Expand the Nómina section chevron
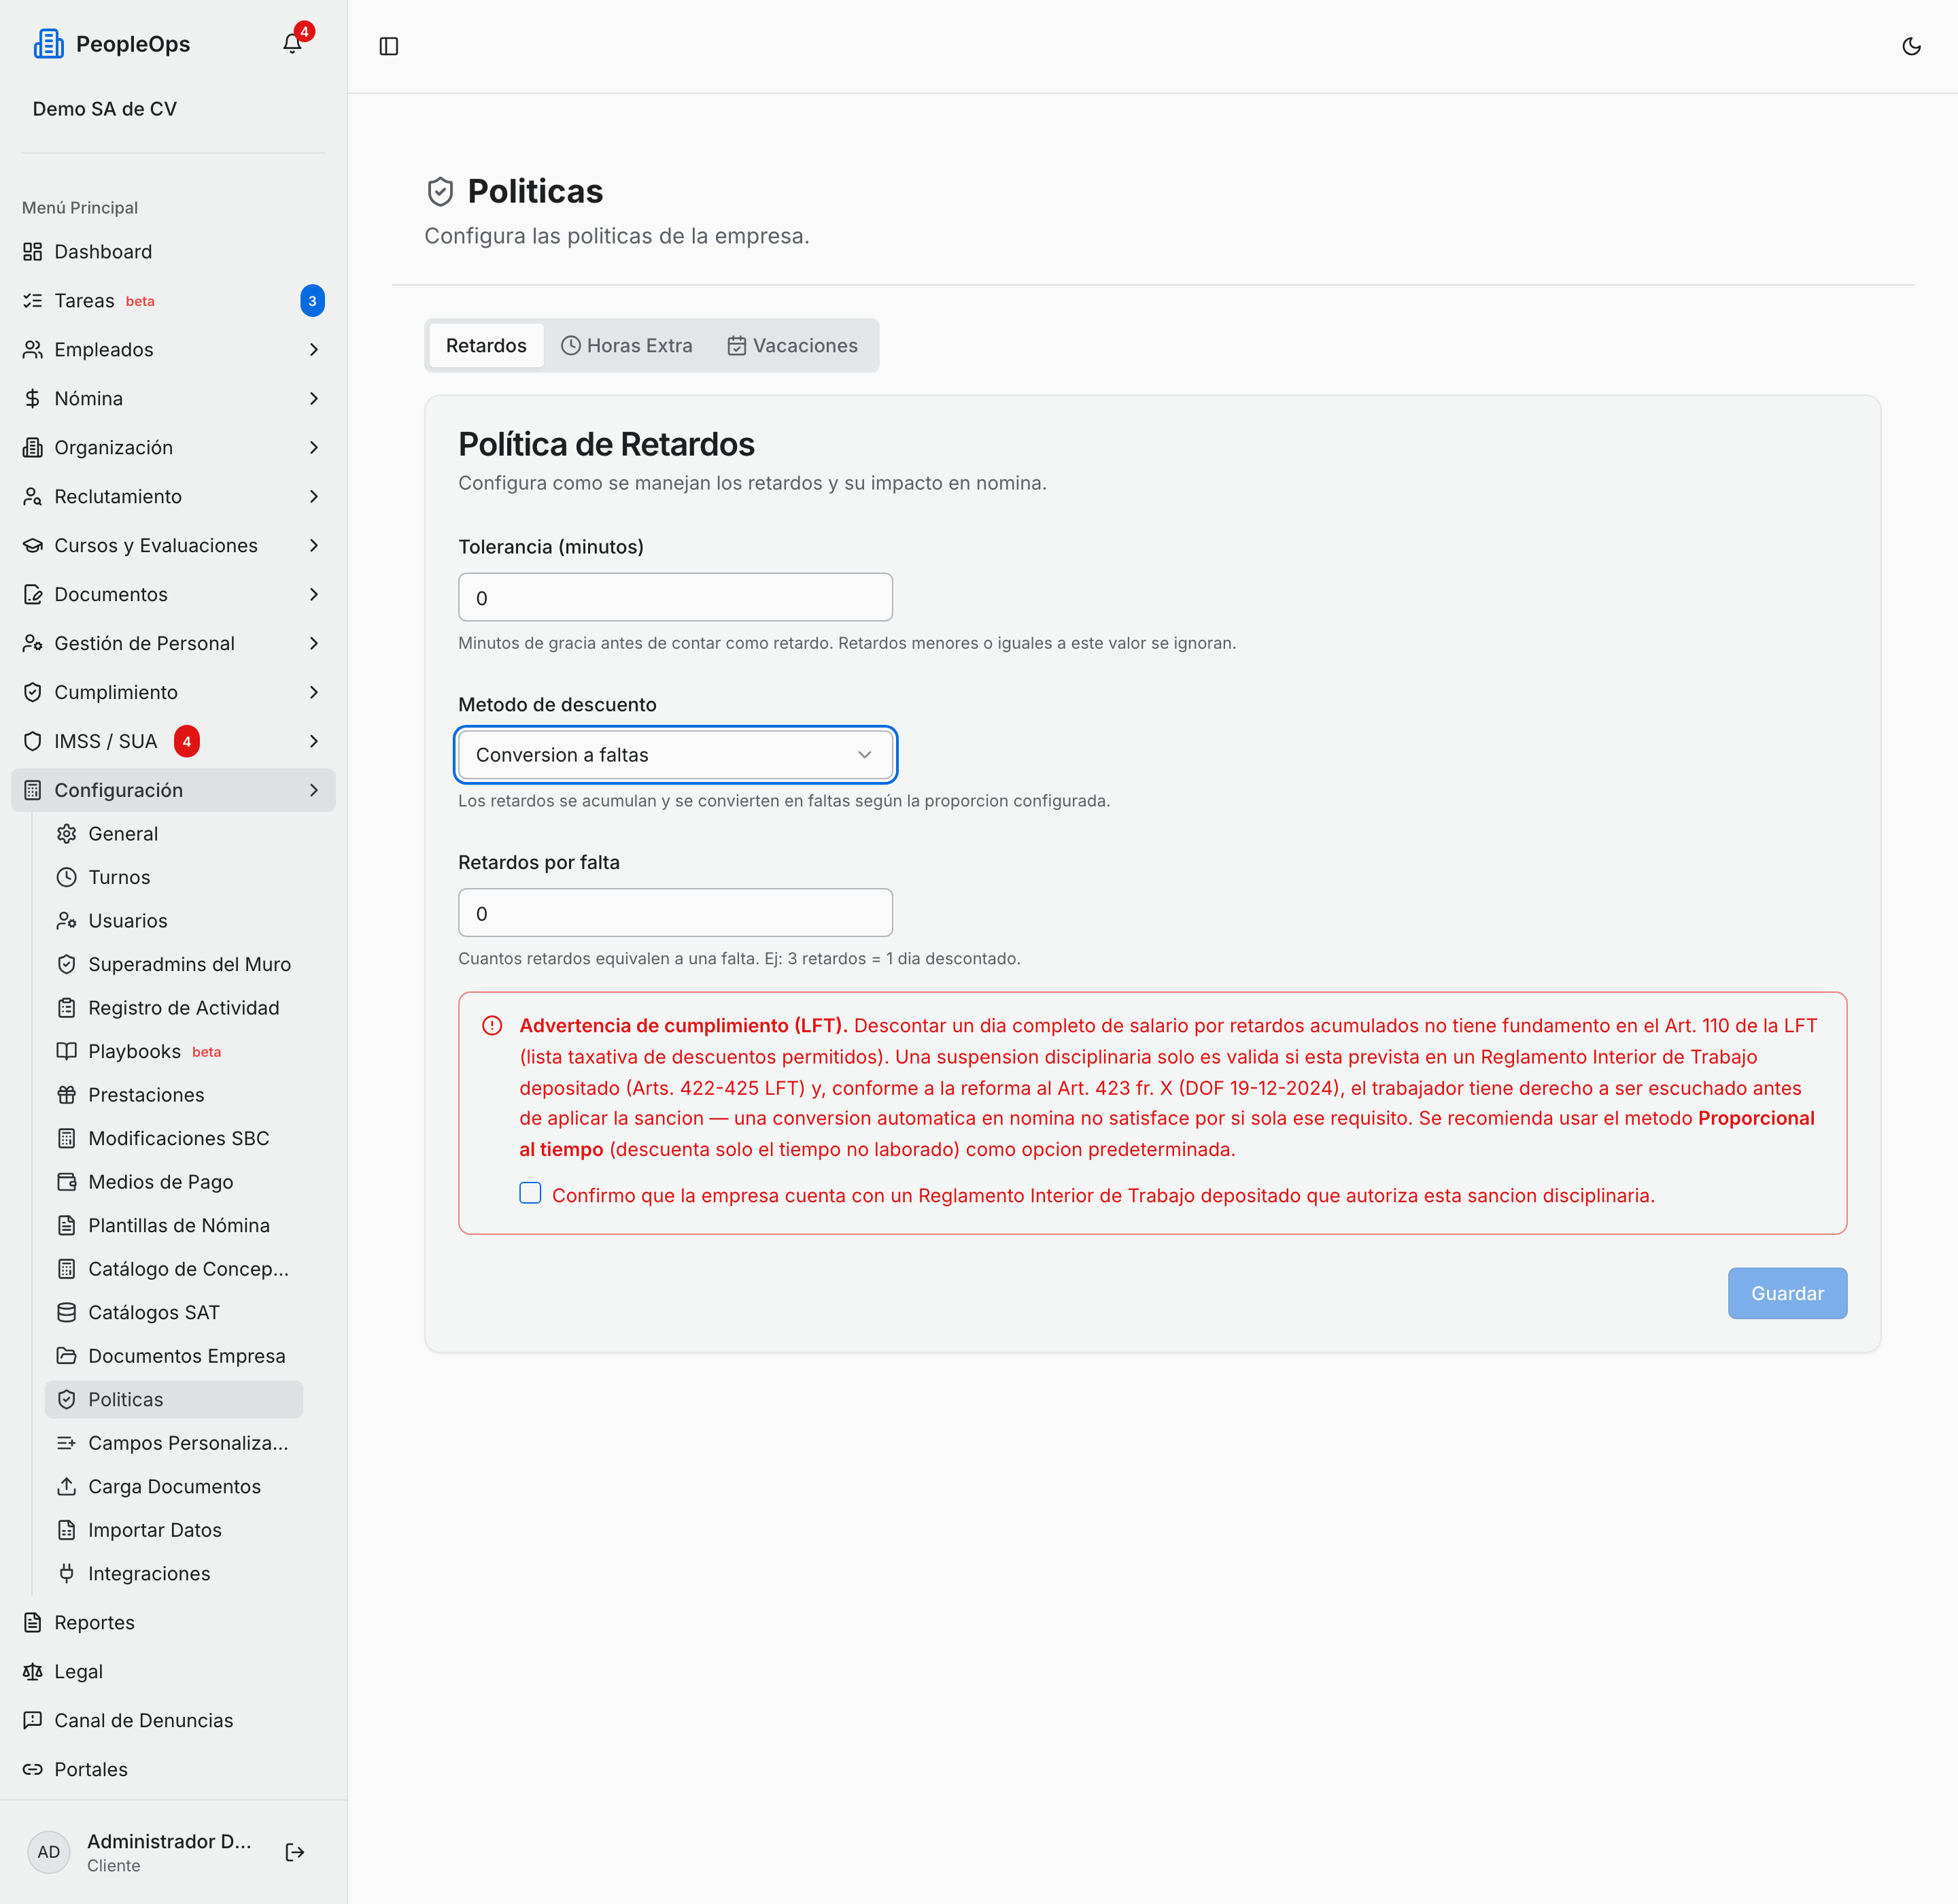Screen dimensions: 1958x1904 (x=314, y=398)
